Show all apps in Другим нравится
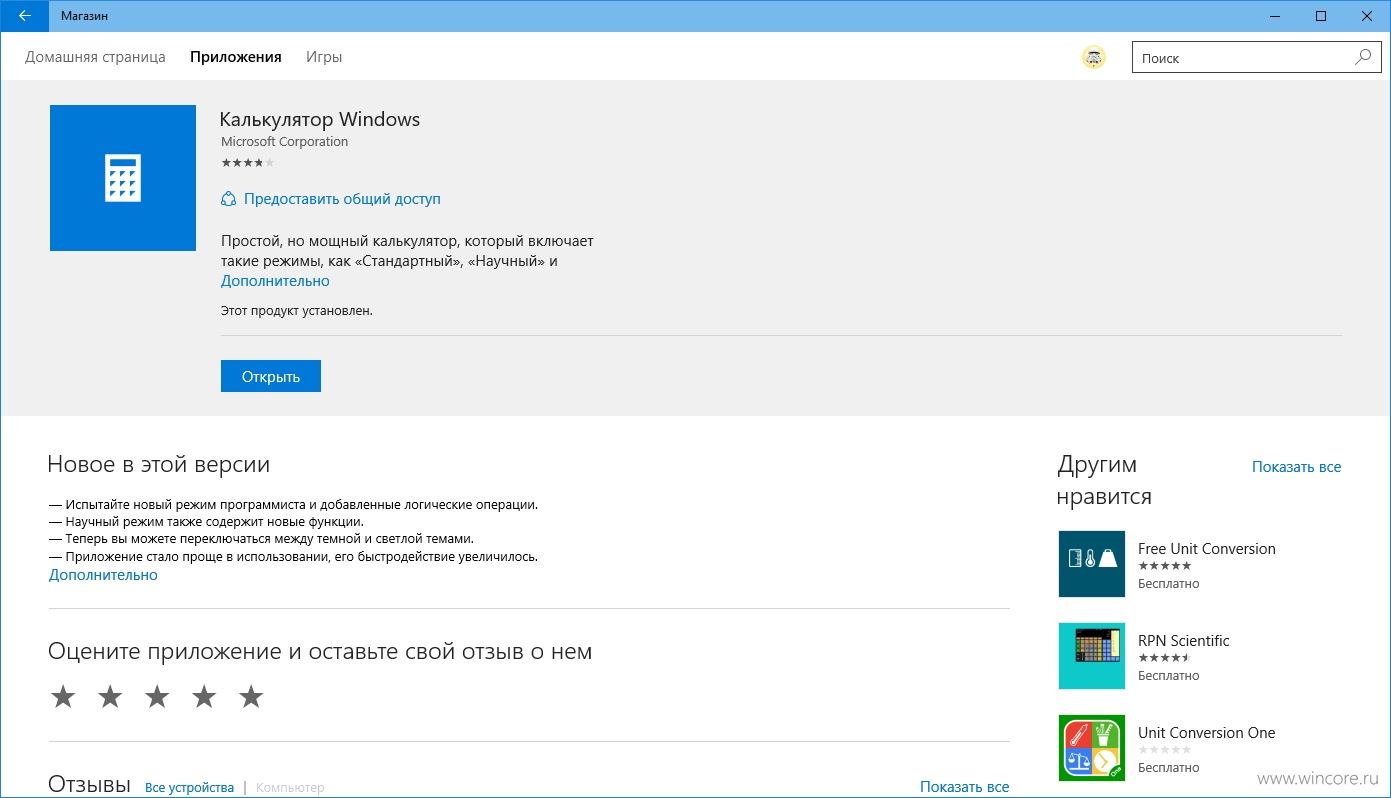1391x798 pixels. coord(1296,467)
